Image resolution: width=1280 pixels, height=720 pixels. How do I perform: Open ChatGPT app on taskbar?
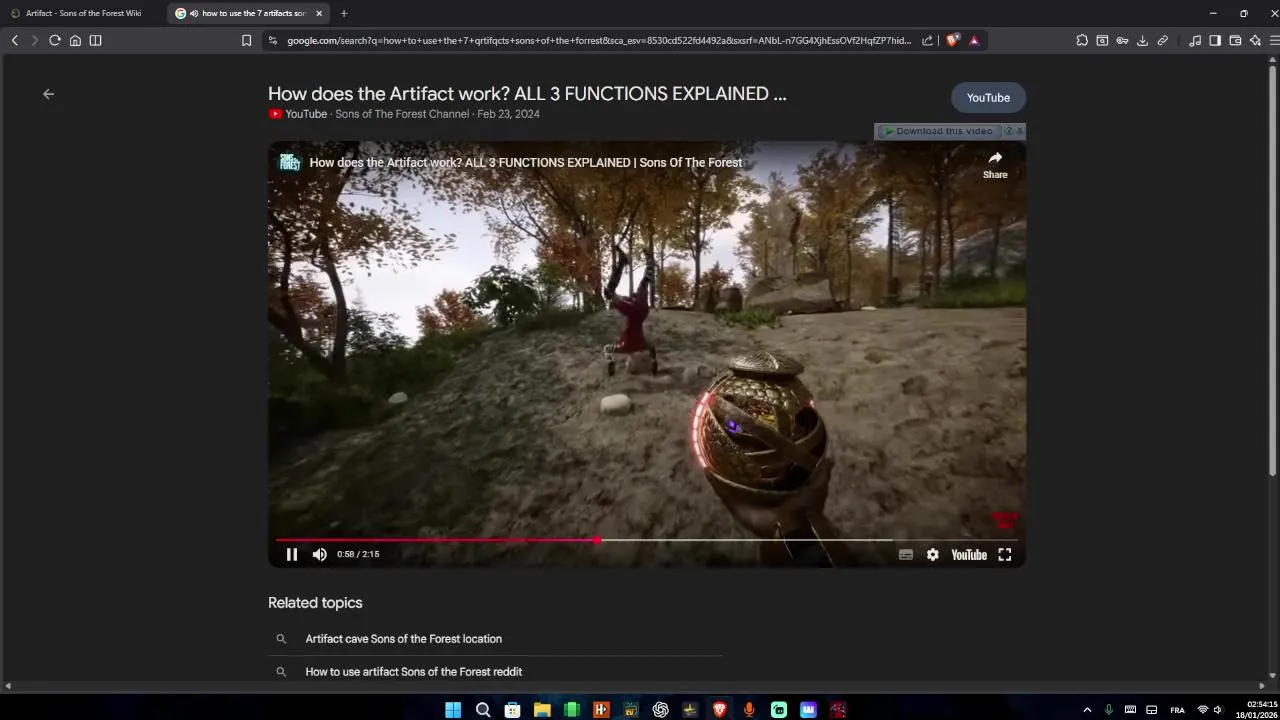660,710
